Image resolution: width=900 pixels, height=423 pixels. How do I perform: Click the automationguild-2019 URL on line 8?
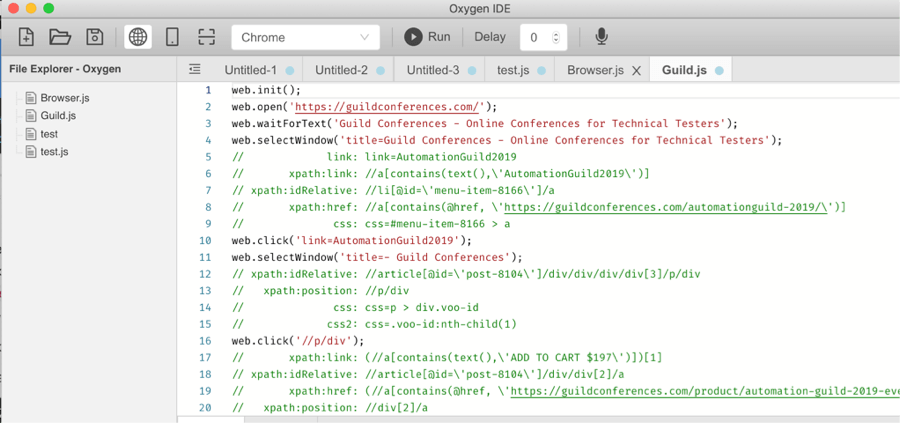(666, 207)
